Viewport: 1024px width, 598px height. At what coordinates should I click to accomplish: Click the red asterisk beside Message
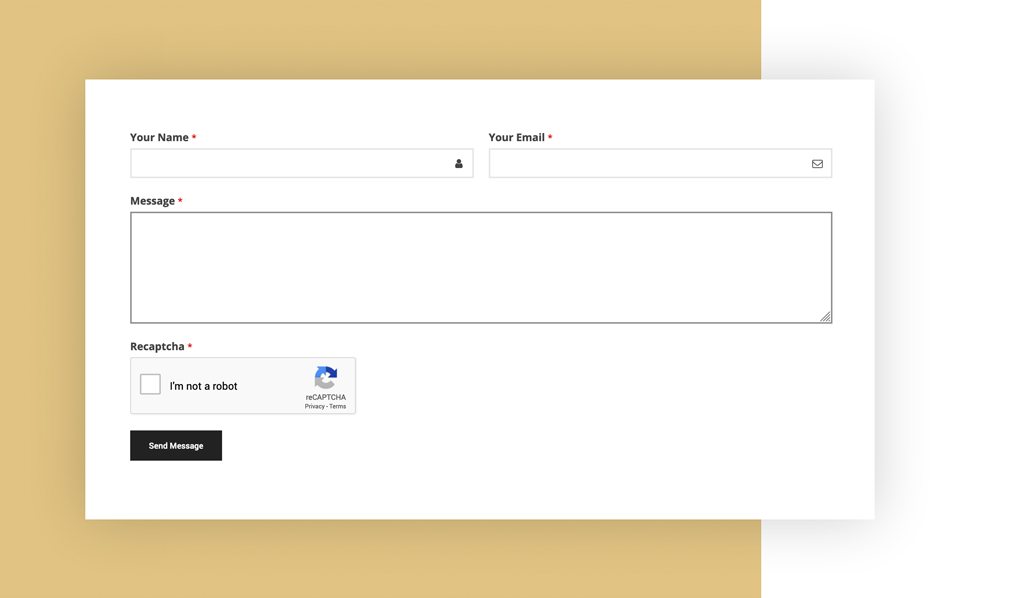click(x=180, y=200)
